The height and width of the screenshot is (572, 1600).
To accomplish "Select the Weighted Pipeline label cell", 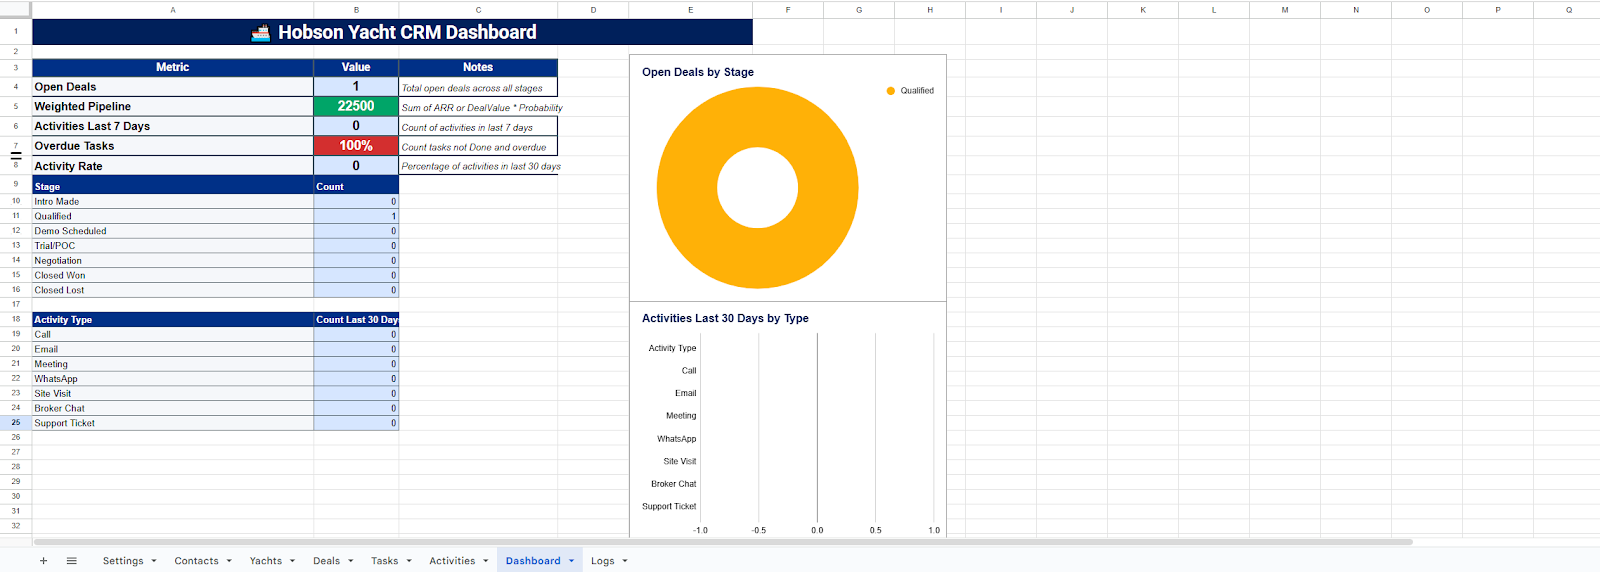I will (173, 107).
